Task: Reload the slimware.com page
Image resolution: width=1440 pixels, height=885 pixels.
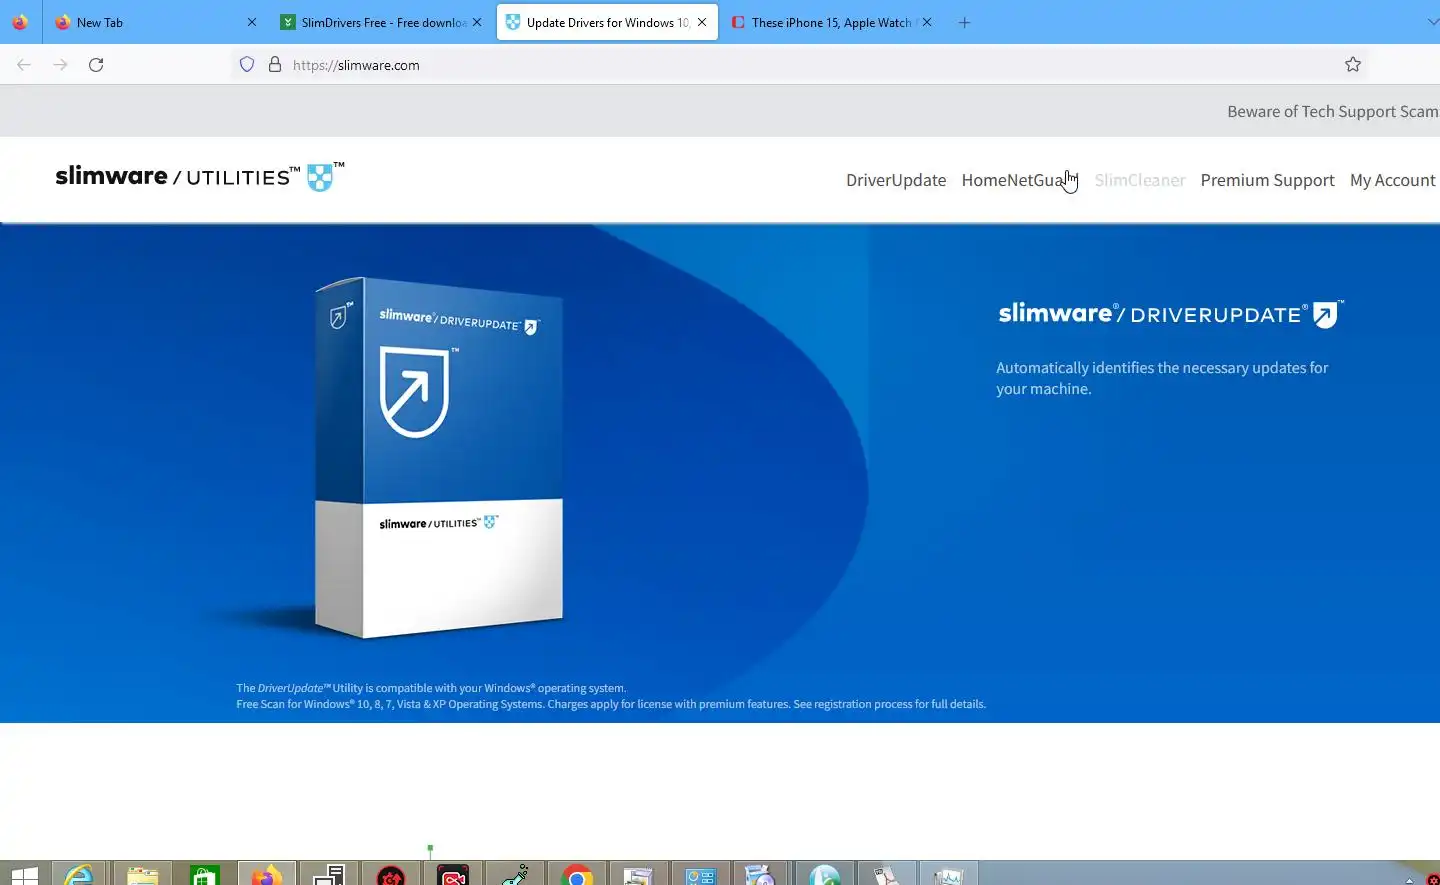Action: [x=96, y=65]
